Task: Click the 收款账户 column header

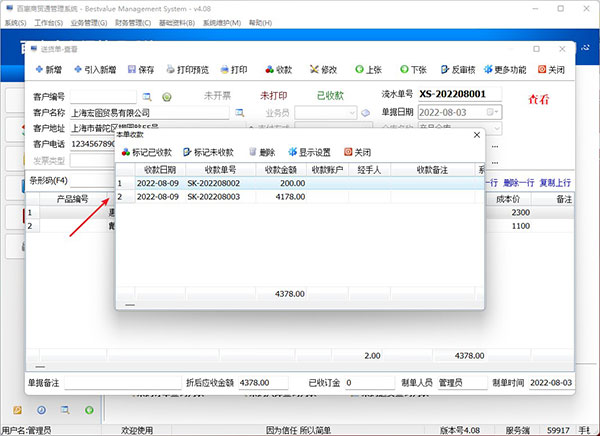Action: pos(328,170)
